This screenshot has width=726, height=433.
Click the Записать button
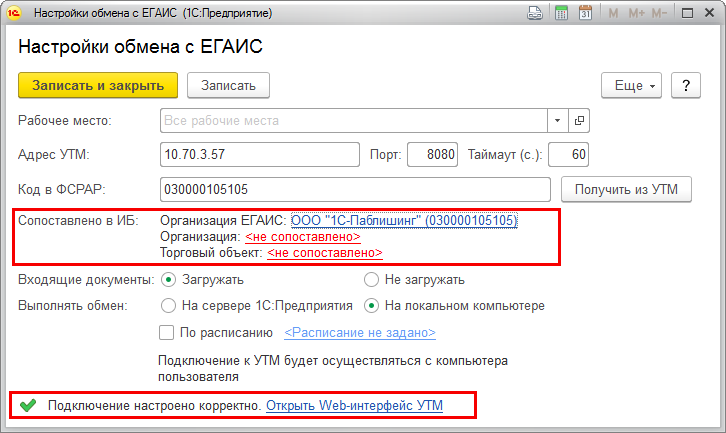point(228,86)
